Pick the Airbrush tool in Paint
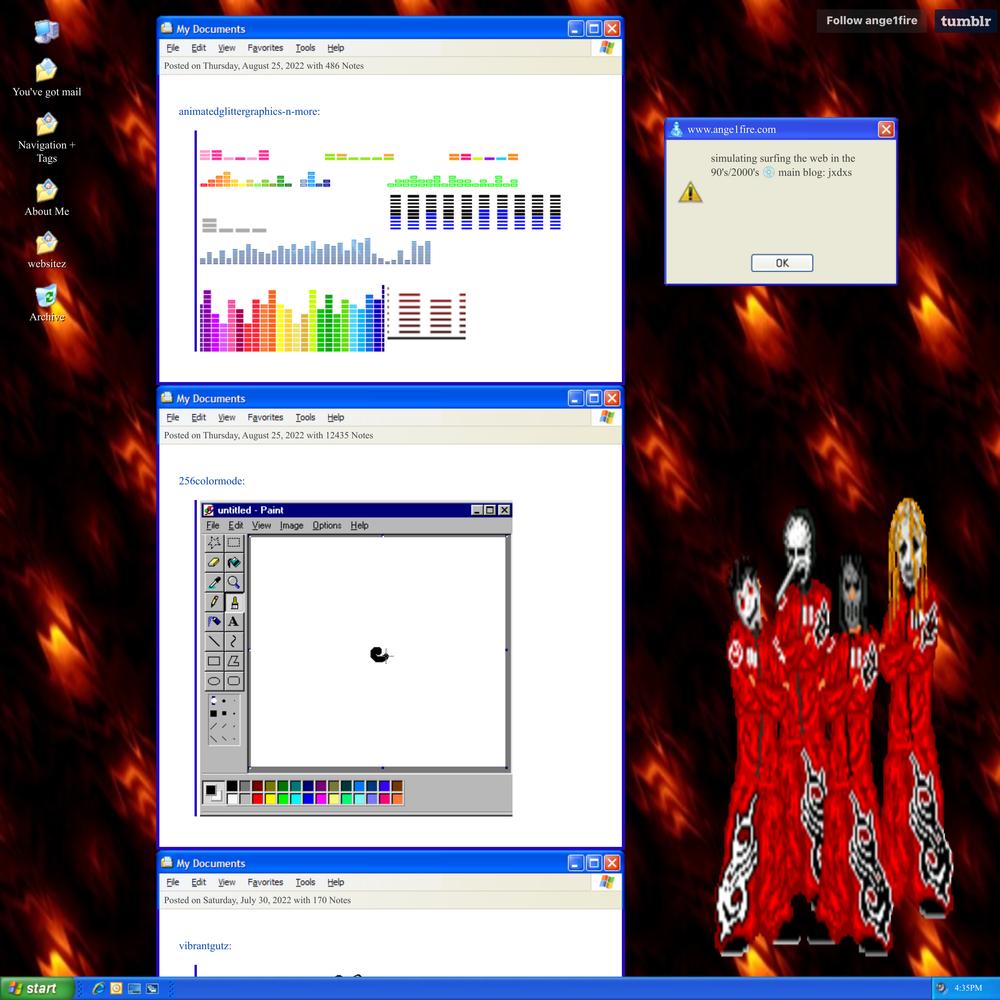The height and width of the screenshot is (1000, 1000). [214, 622]
